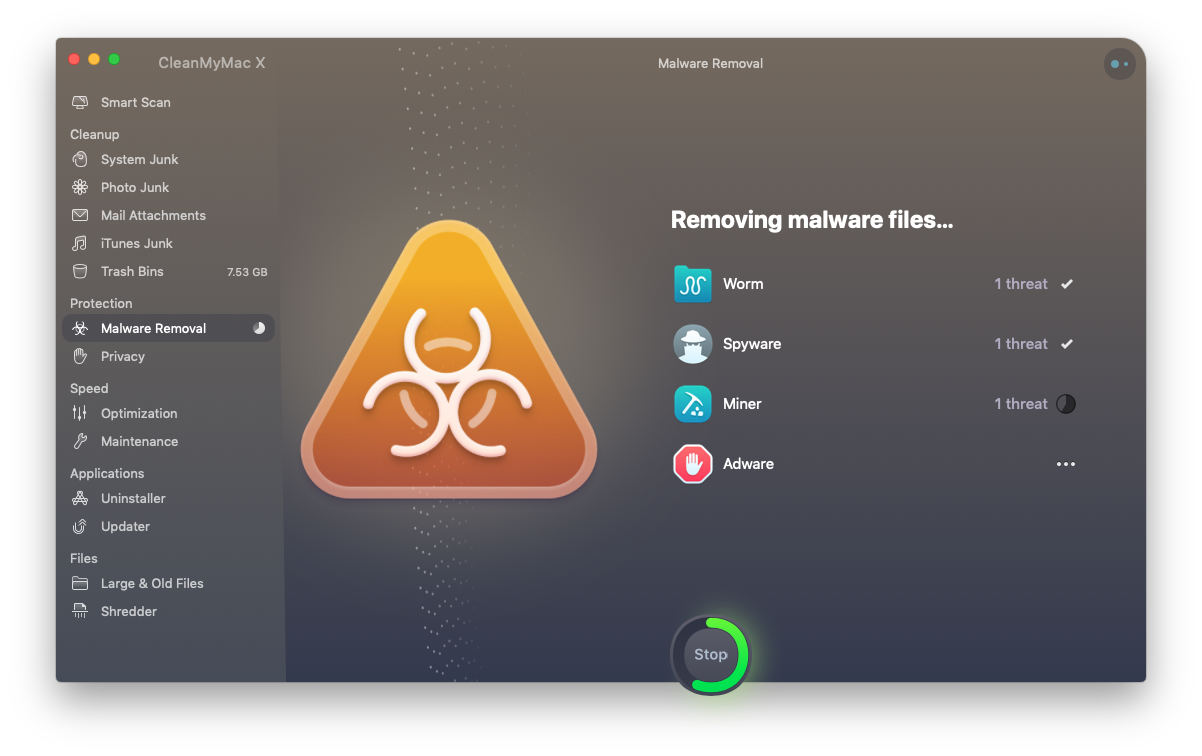Click the Uninstaller icon in sidebar

80,499
